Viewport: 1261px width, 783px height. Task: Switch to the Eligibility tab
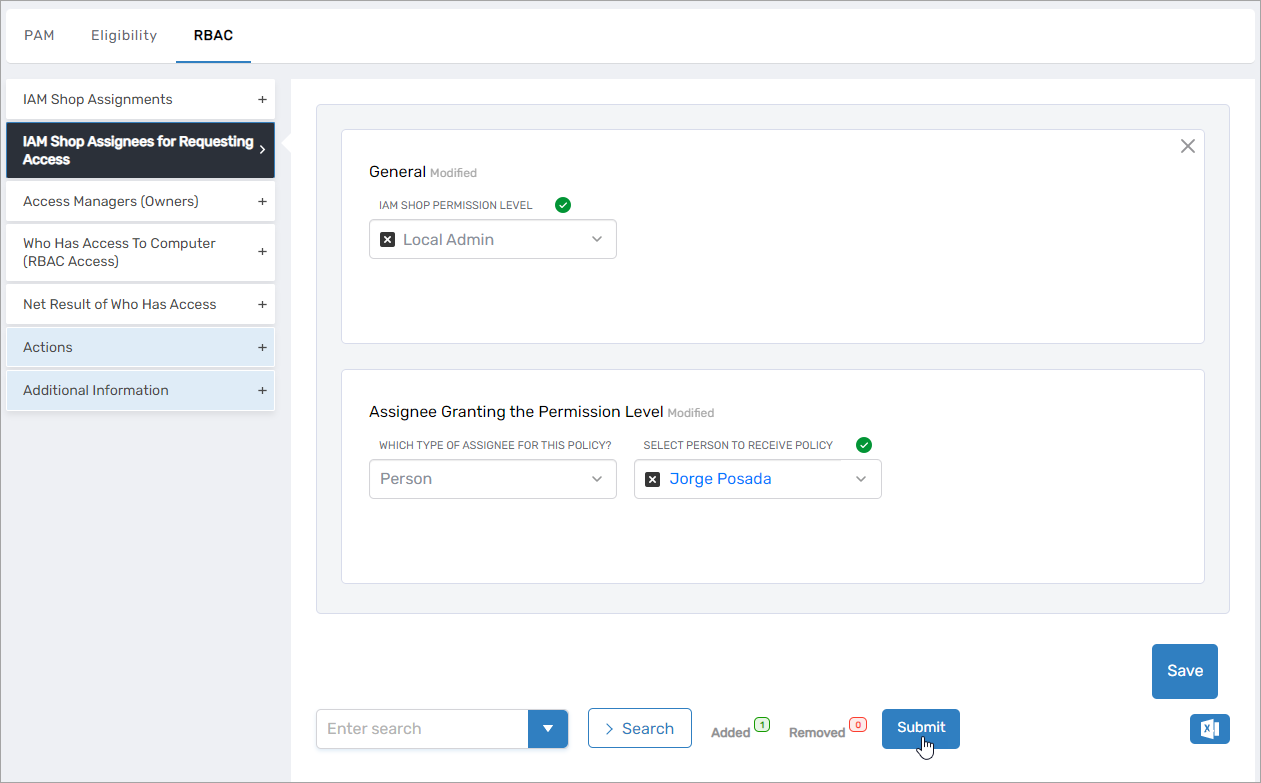click(124, 35)
